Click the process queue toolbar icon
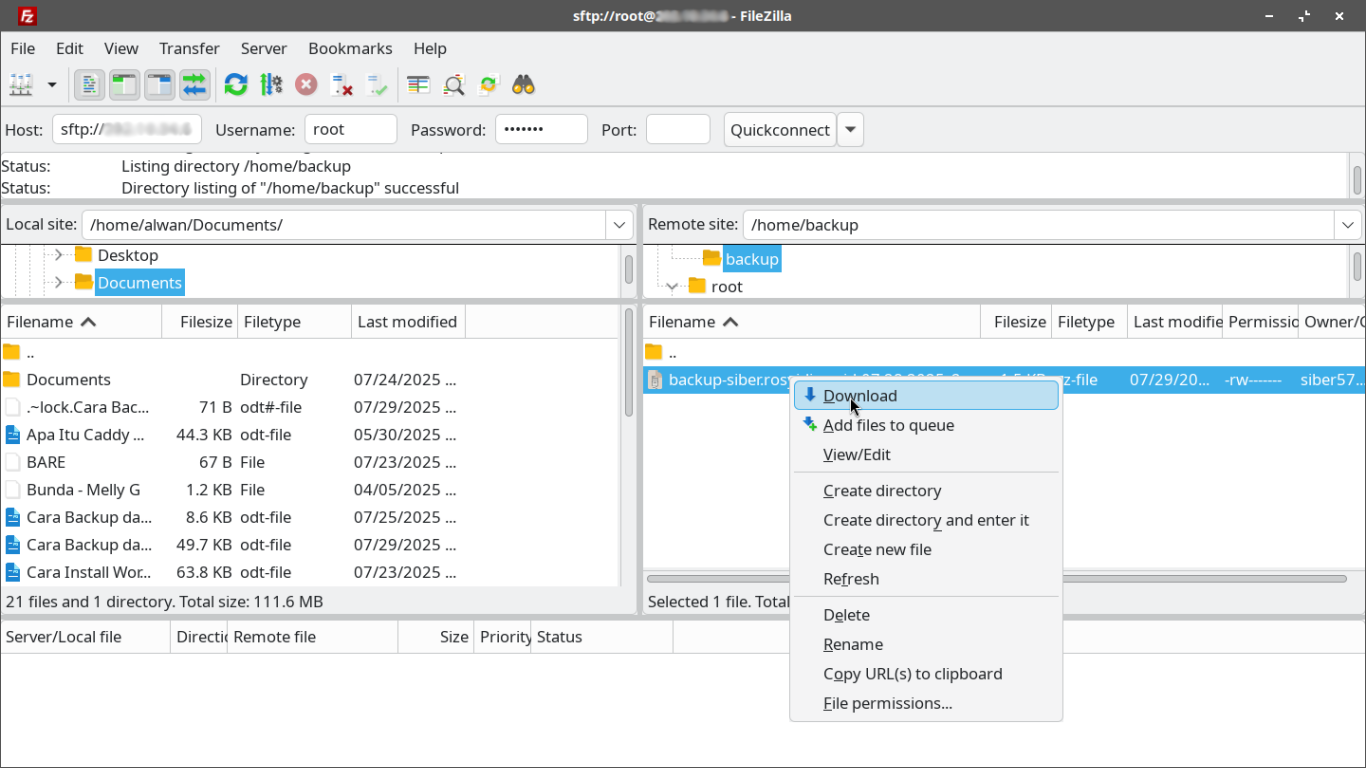The width and height of the screenshot is (1366, 768). 271,85
